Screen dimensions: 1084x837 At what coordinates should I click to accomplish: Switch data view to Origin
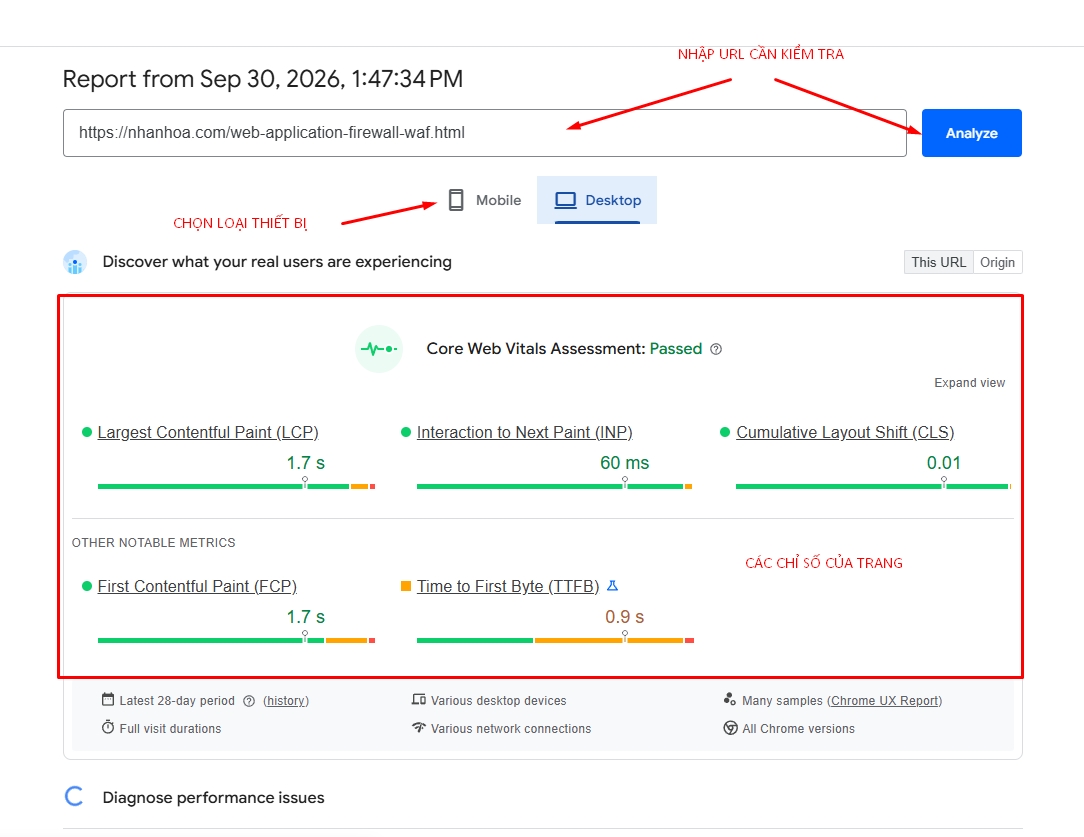tap(997, 263)
